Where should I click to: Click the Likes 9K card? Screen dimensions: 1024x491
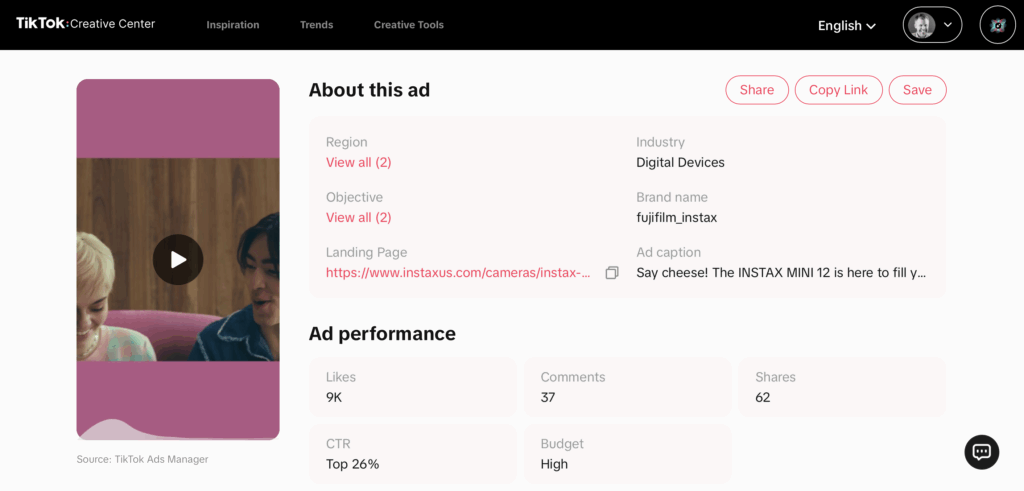[x=412, y=387]
